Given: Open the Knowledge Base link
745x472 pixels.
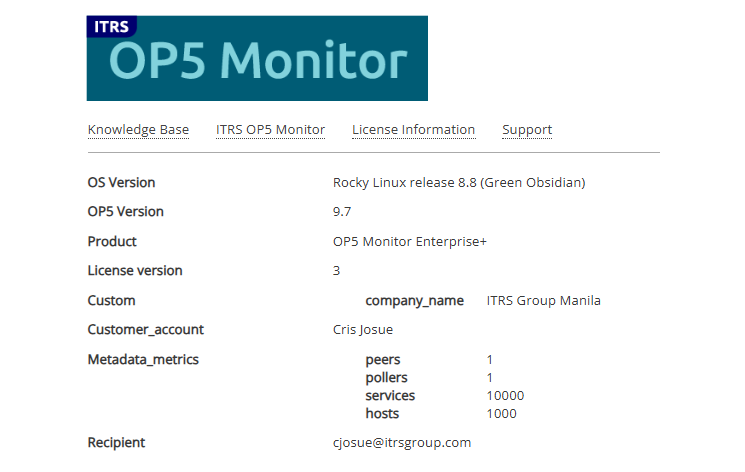Looking at the screenshot, I should (138, 130).
